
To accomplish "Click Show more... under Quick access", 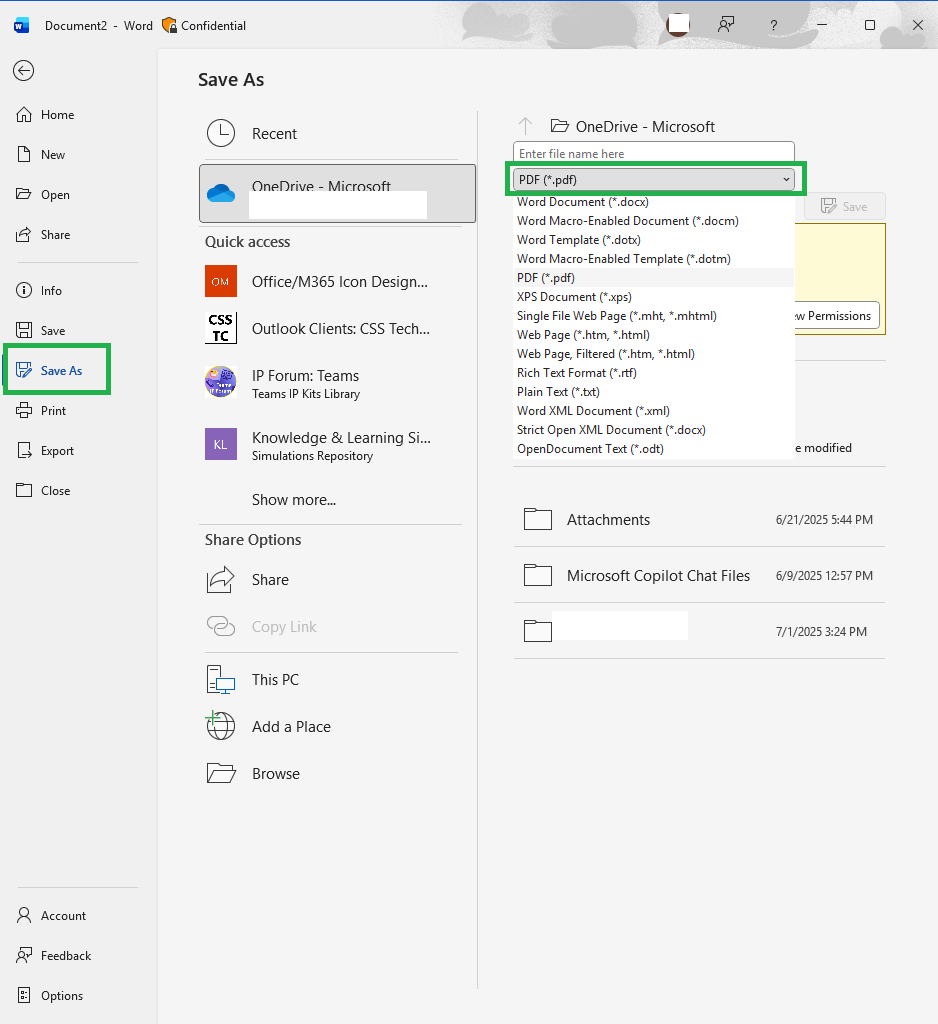I will point(294,500).
